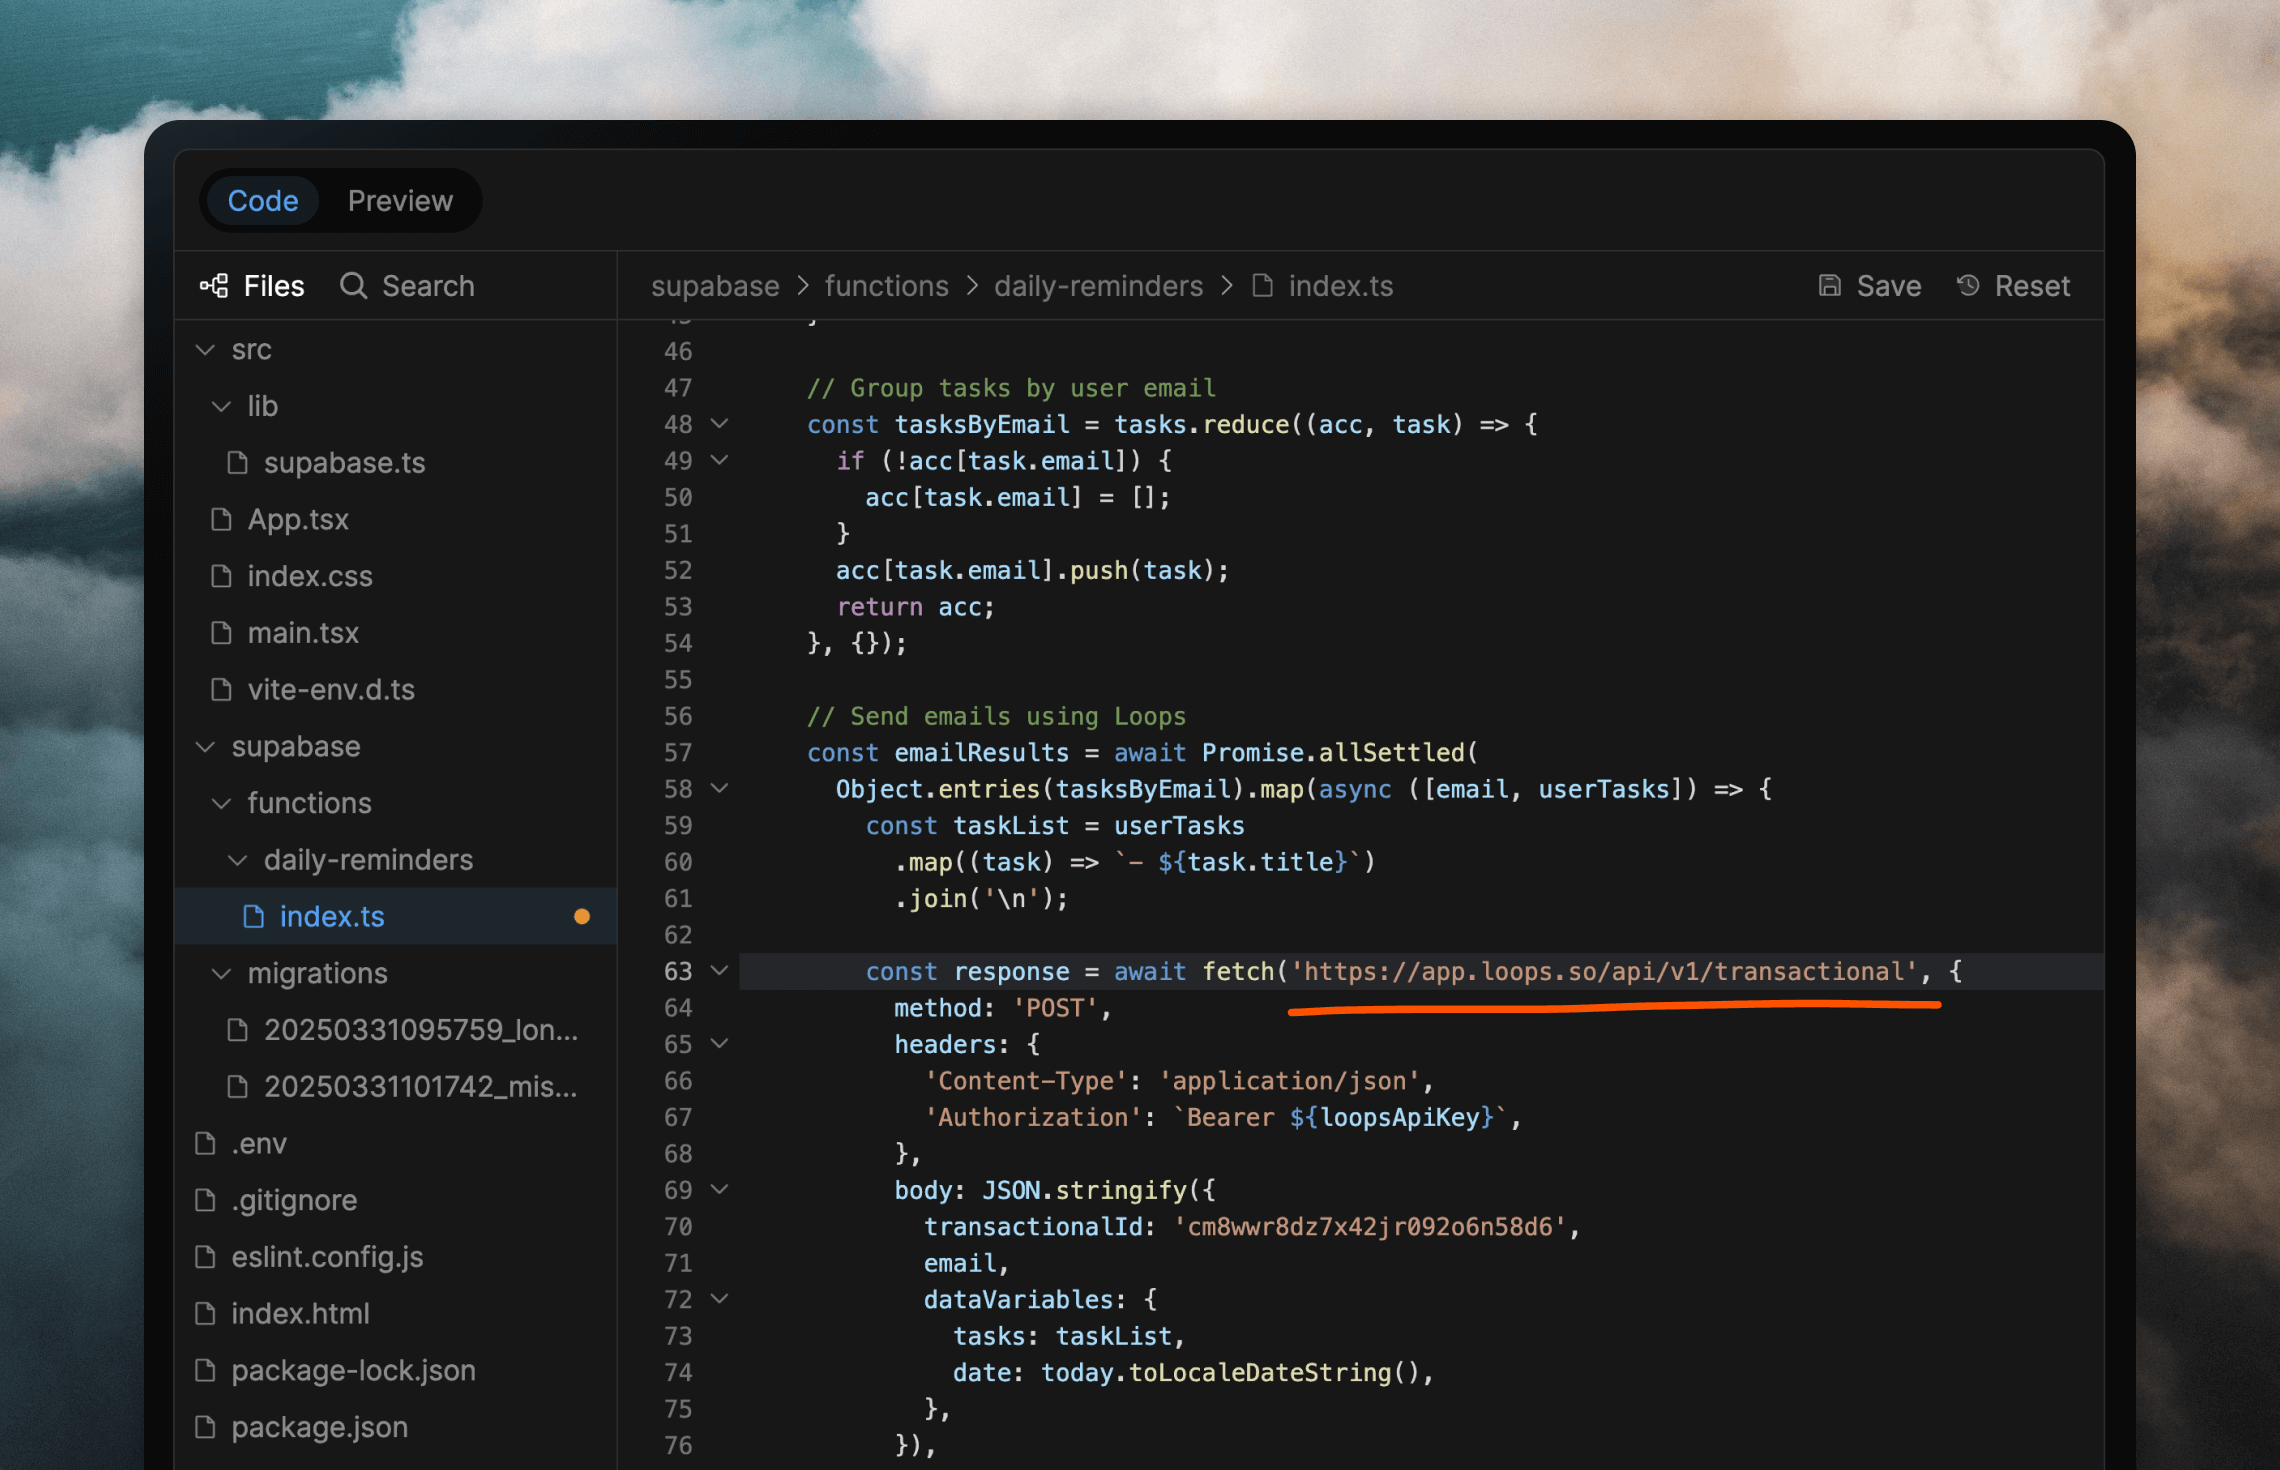This screenshot has width=2280, height=1470.
Task: Open the Files panel tab
Action: click(x=252, y=286)
